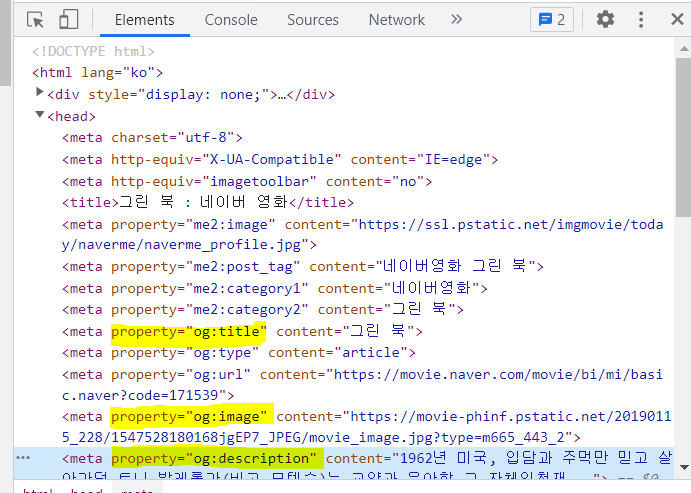Click the naverme_profile.jpg URL text
The width and height of the screenshot is (691, 493).
[x=363, y=234]
